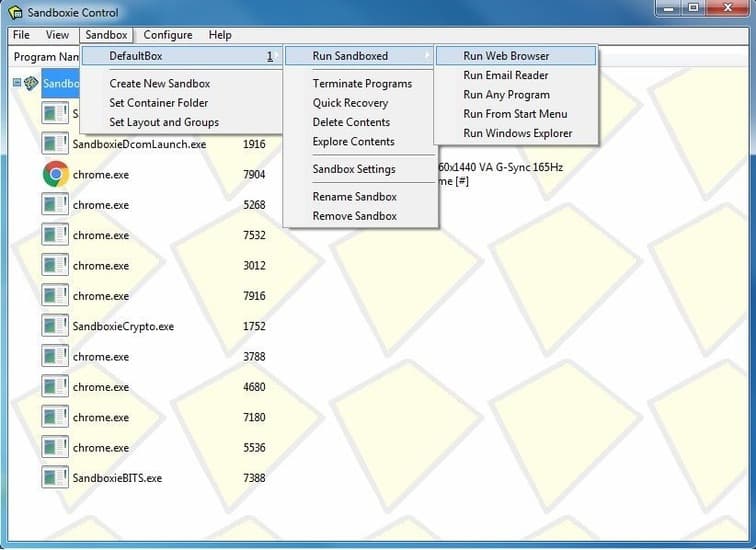Select Run Any Program option
Image resolution: width=756 pixels, height=550 pixels.
pos(506,95)
